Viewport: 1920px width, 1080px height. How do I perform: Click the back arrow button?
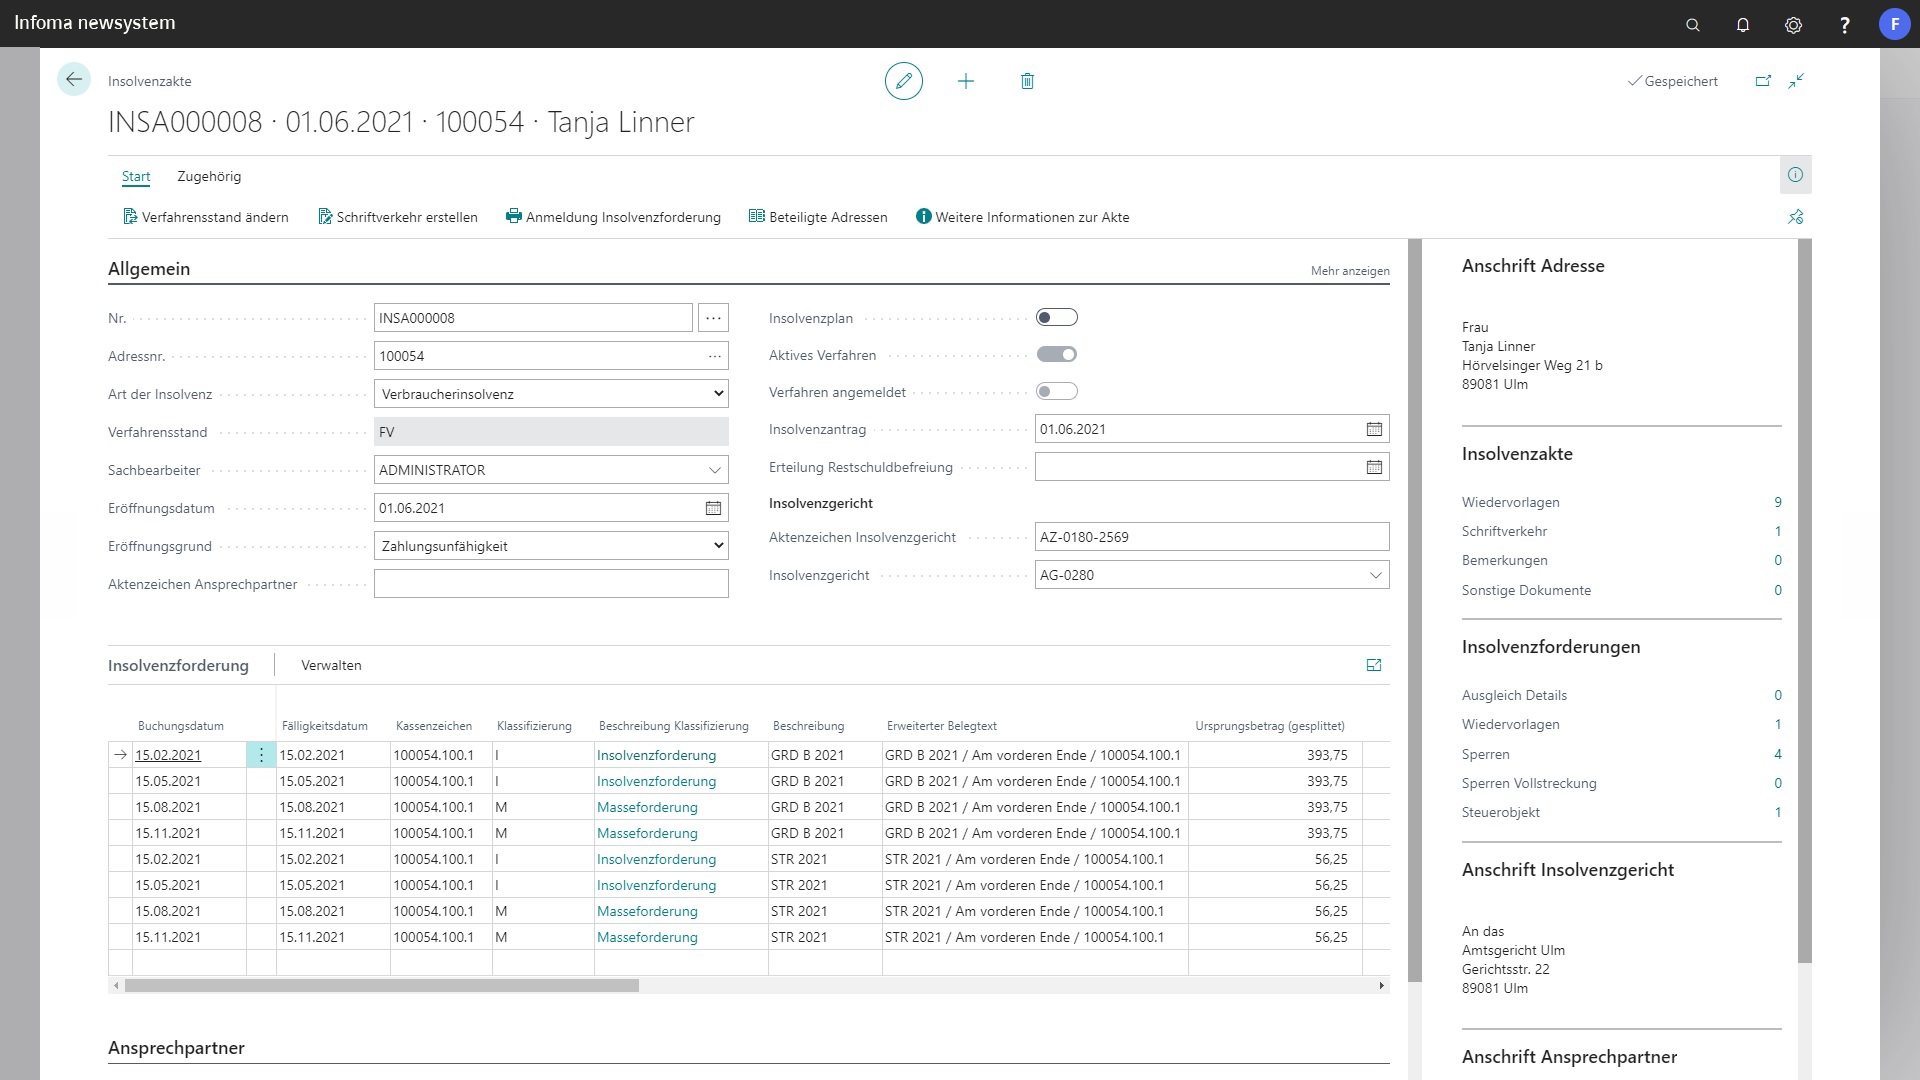click(74, 80)
